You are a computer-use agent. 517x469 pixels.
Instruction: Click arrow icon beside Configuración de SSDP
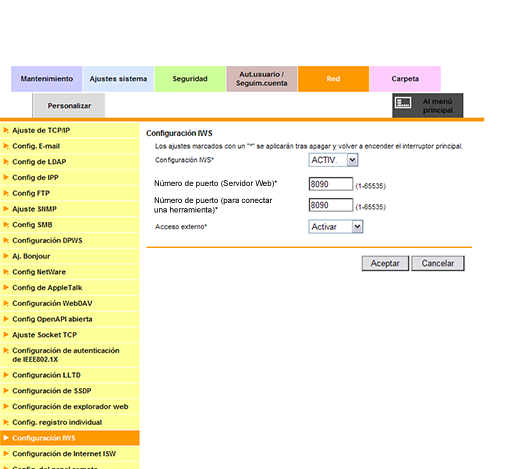tap(6, 390)
